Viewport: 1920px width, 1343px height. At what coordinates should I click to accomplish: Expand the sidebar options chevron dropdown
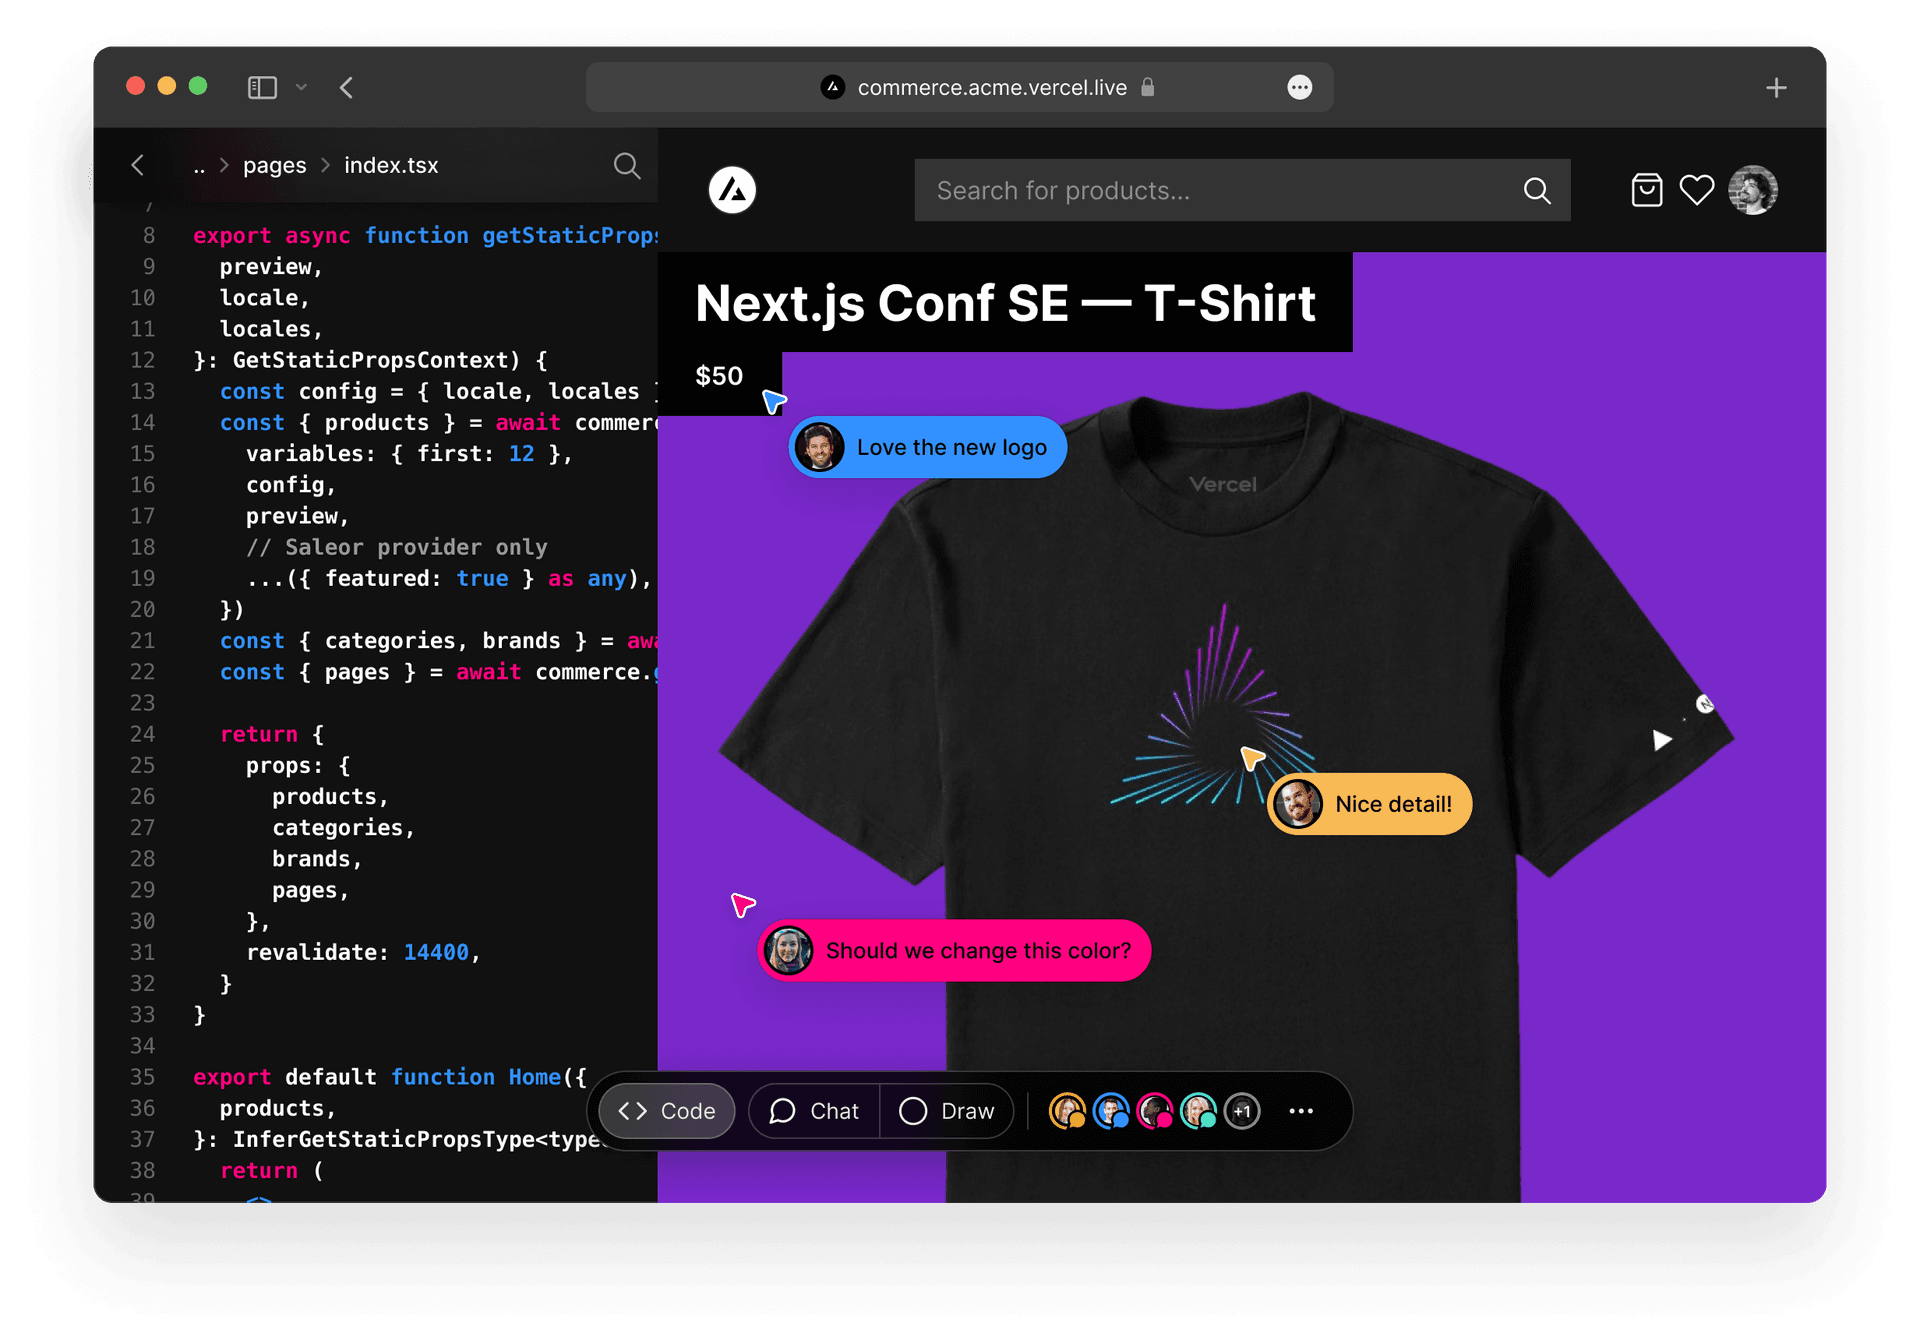(301, 88)
